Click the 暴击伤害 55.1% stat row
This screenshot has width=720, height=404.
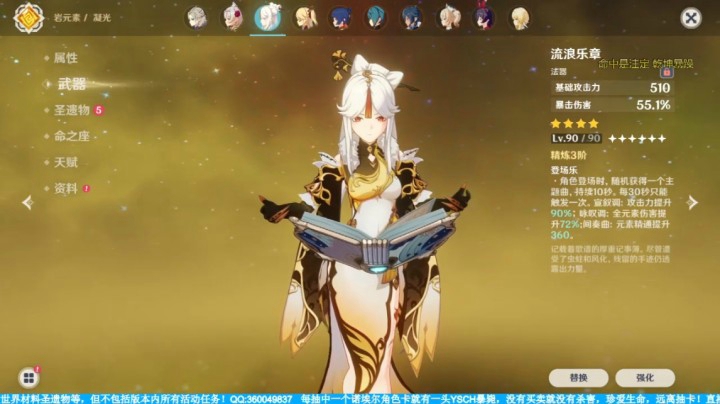coord(612,105)
